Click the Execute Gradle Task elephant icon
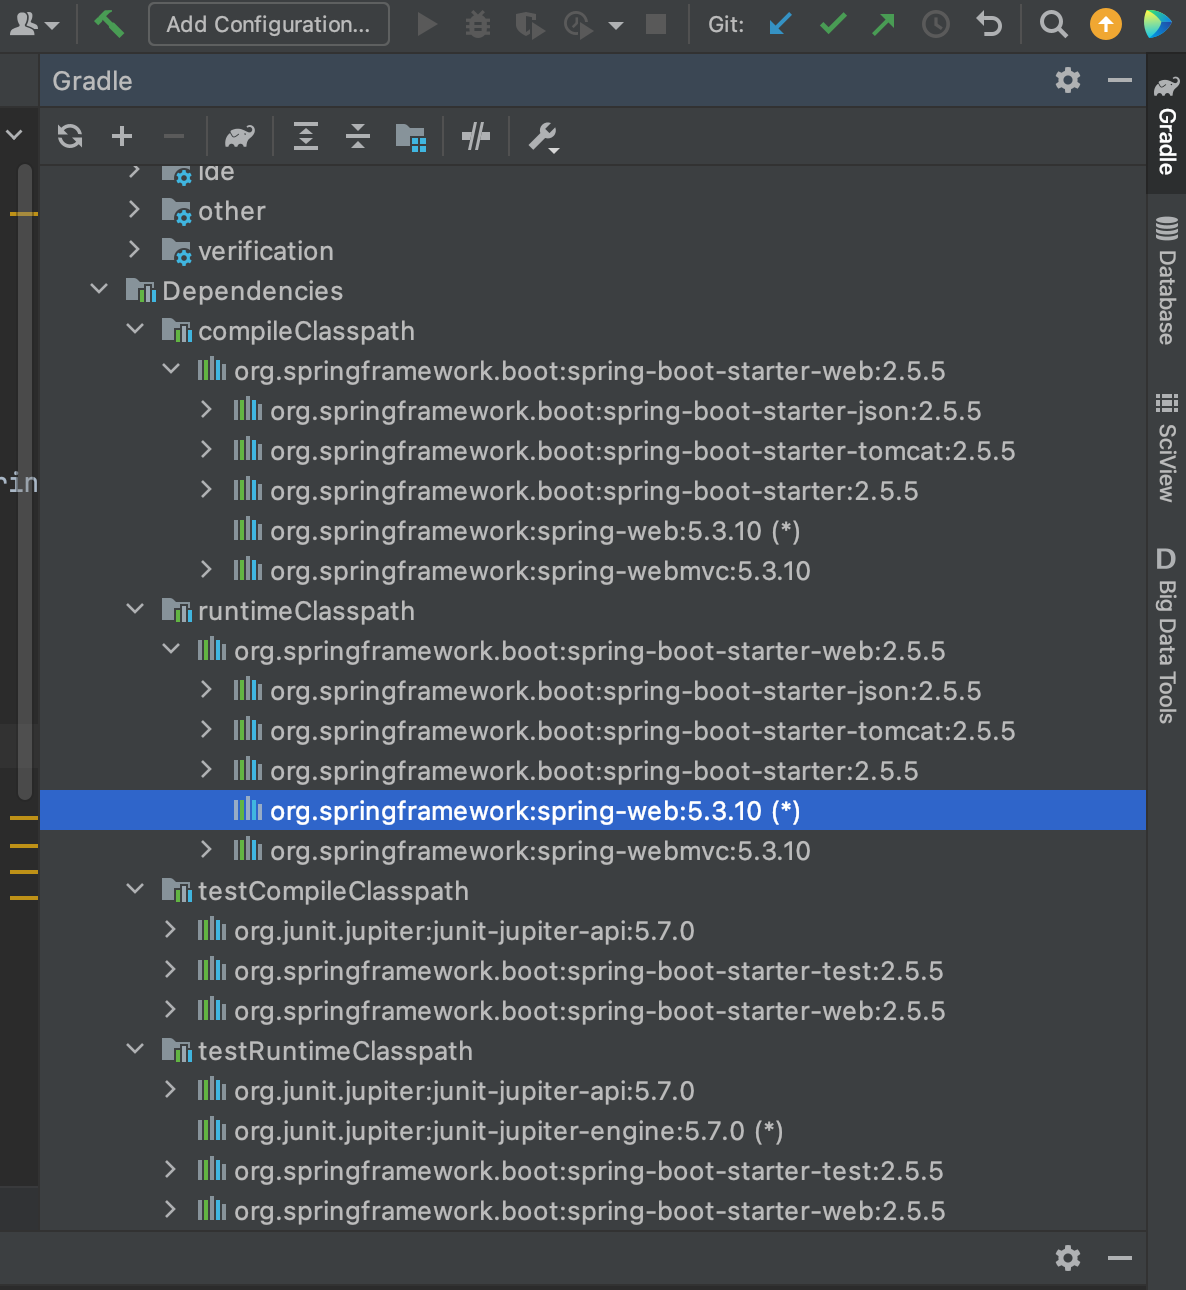The width and height of the screenshot is (1186, 1290). click(240, 136)
